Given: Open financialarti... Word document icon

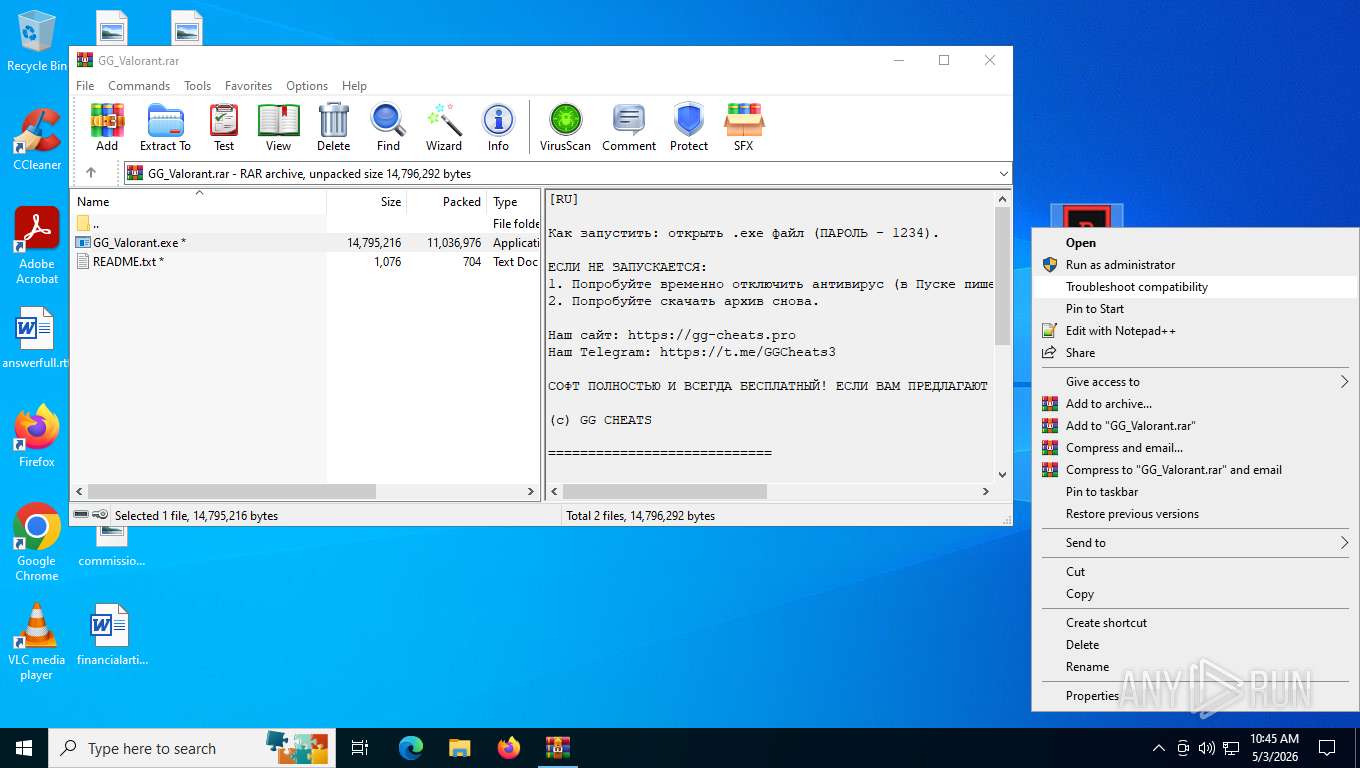Looking at the screenshot, I should 111,634.
